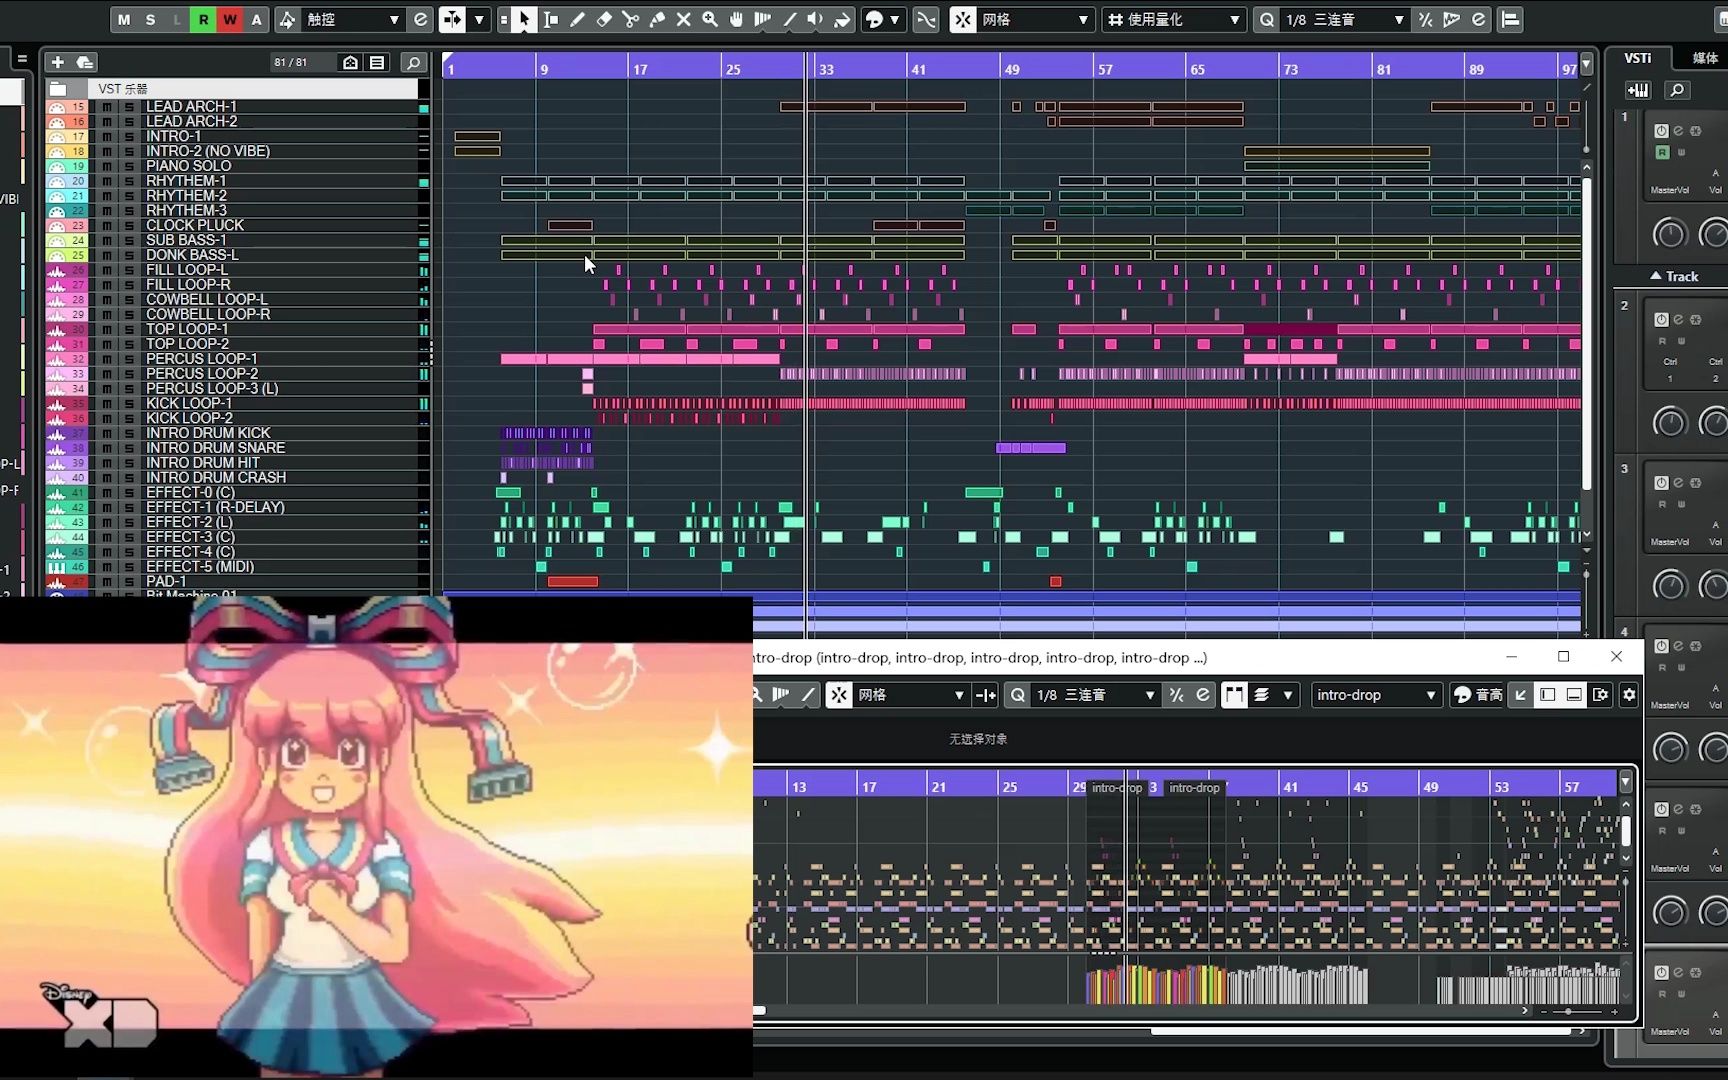Click Snap to Zero Crossing icon
Screen dimensions: 1728x1080
(926, 19)
